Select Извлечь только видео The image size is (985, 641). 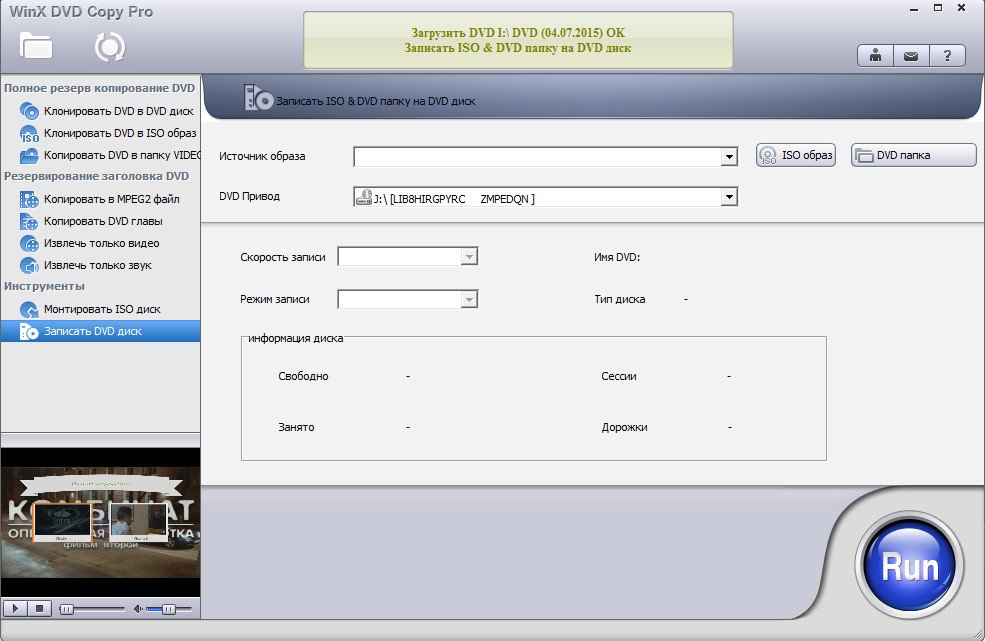point(101,243)
